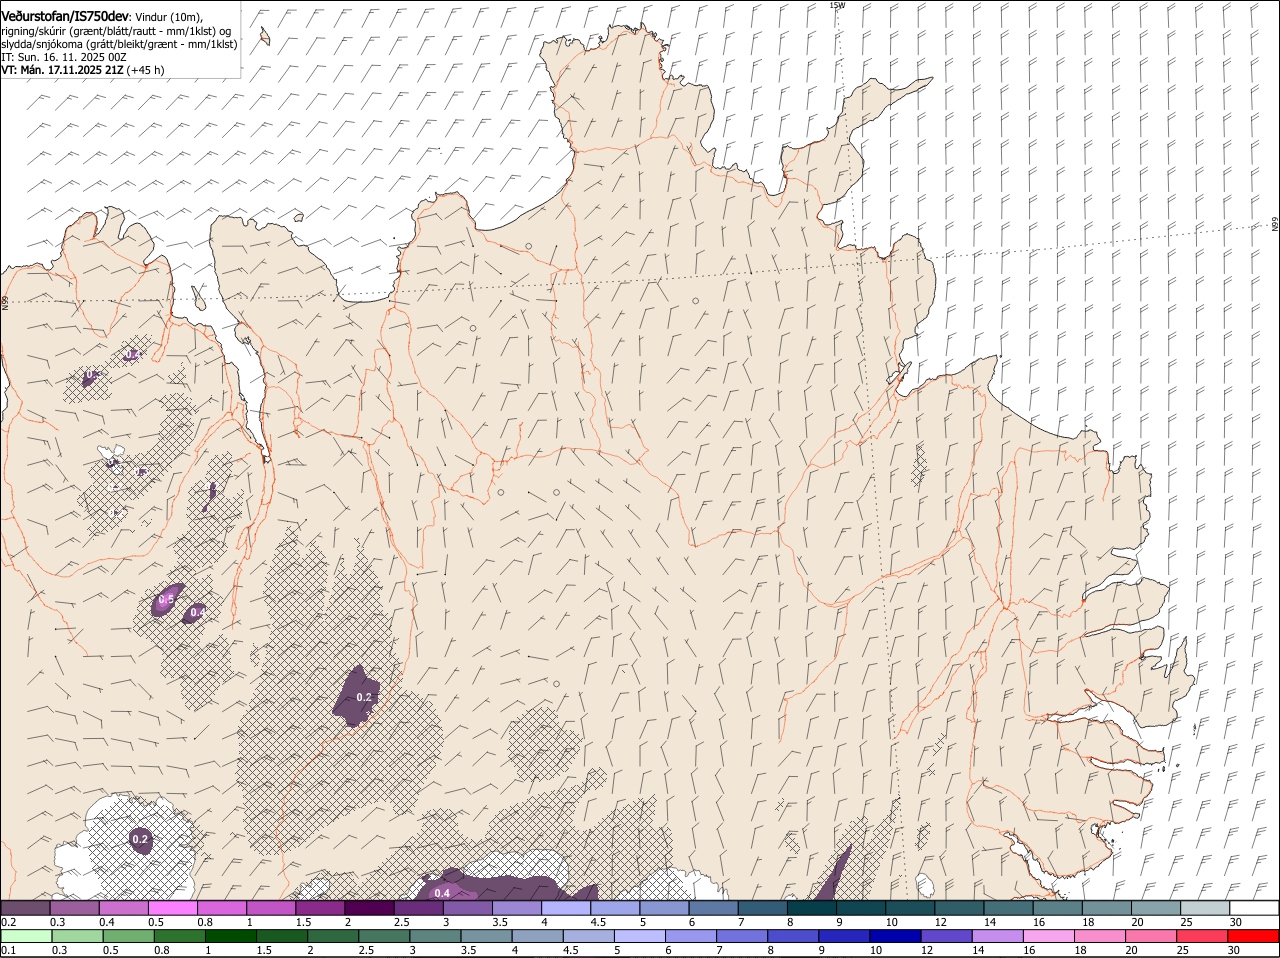Click the '0.2' value in the white southwest area
The height and width of the screenshot is (958, 1280).
click(140, 839)
